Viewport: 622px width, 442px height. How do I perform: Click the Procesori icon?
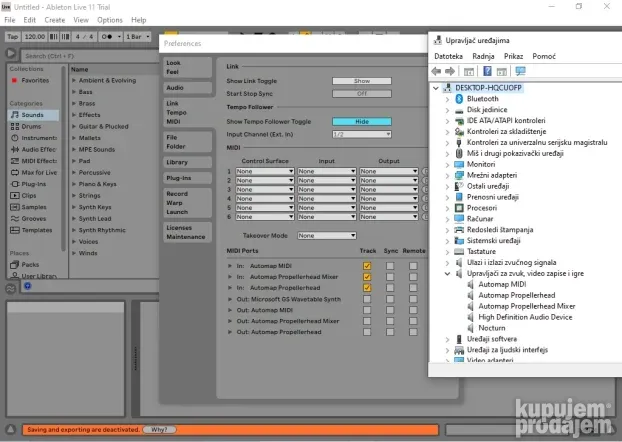click(x=459, y=208)
